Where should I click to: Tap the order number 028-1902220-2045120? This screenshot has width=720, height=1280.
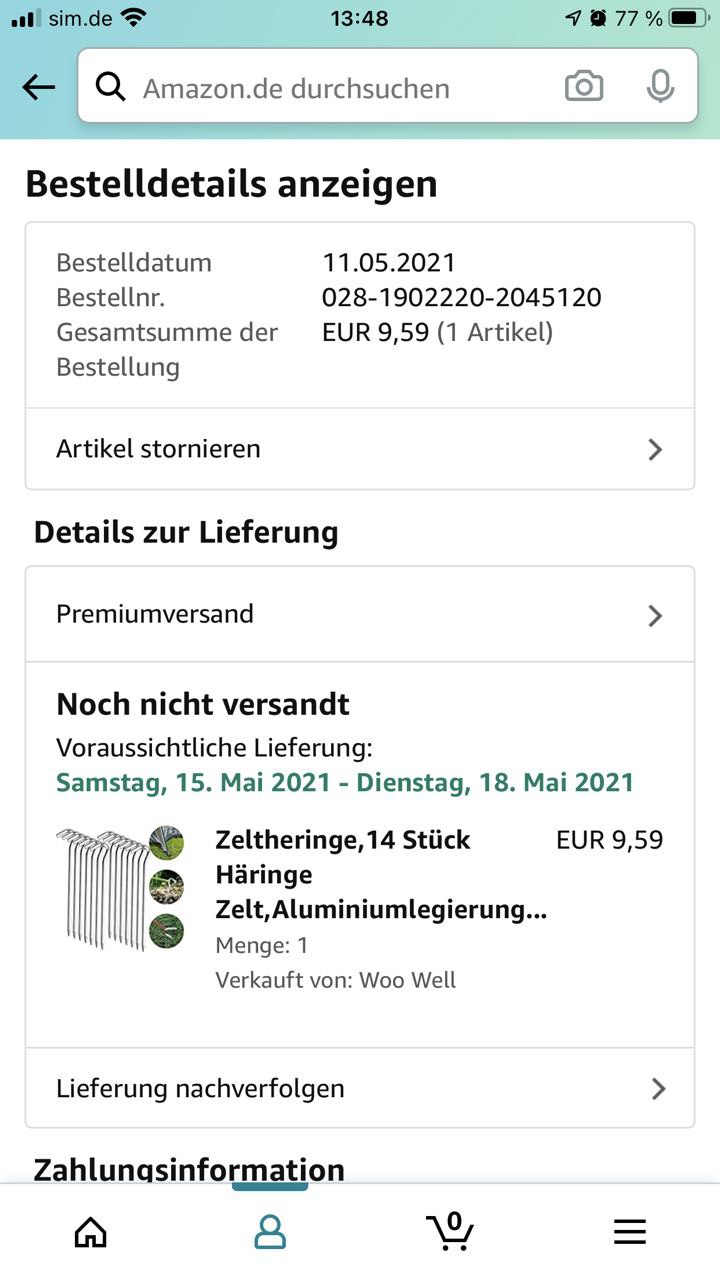[x=462, y=297]
